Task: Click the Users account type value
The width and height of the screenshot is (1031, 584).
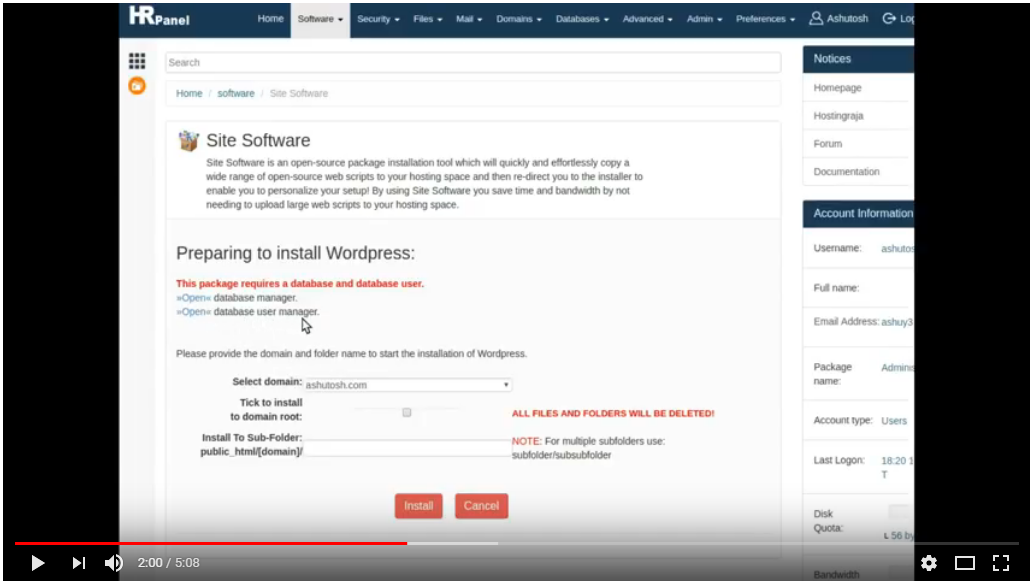Action: click(x=894, y=421)
